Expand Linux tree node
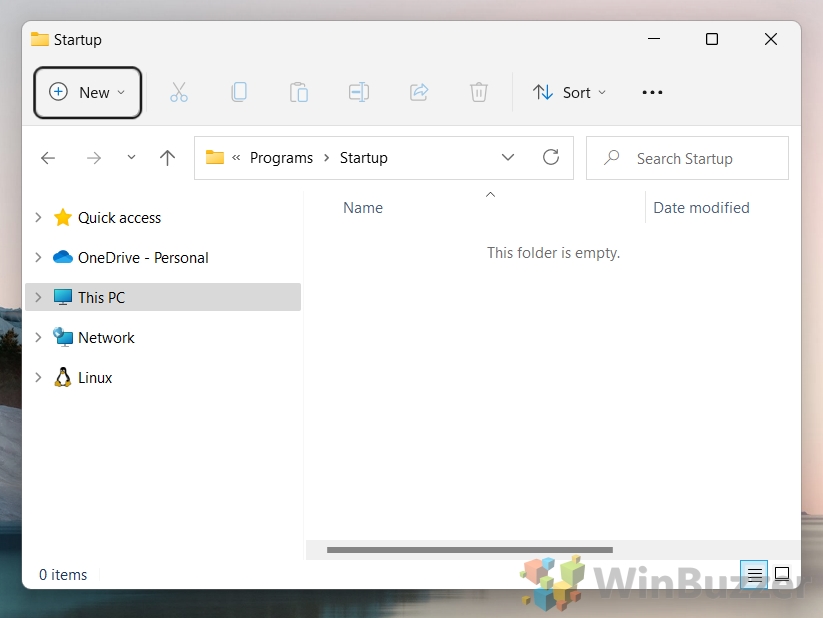Image resolution: width=823 pixels, height=618 pixels. point(38,378)
